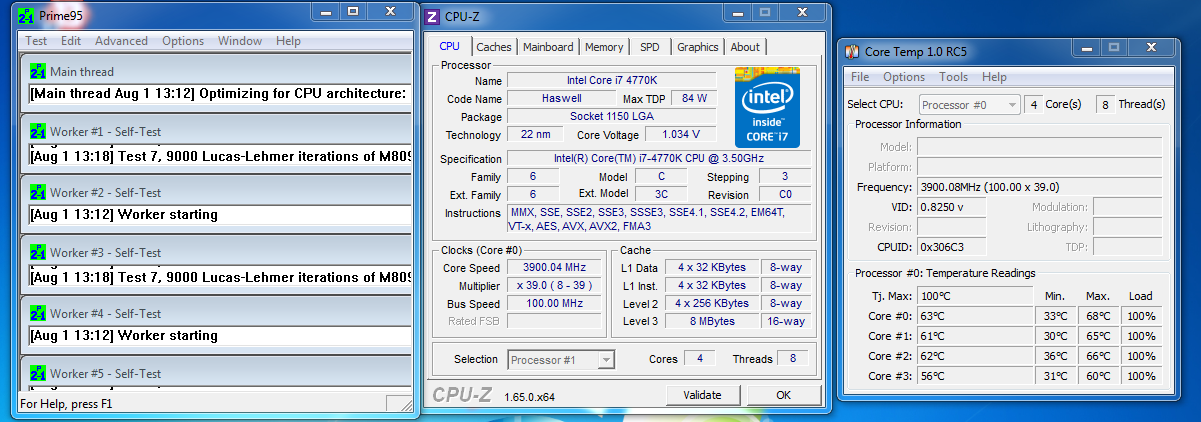1201x422 pixels.
Task: Switch to CPU-Z Caches tab
Action: [493, 47]
